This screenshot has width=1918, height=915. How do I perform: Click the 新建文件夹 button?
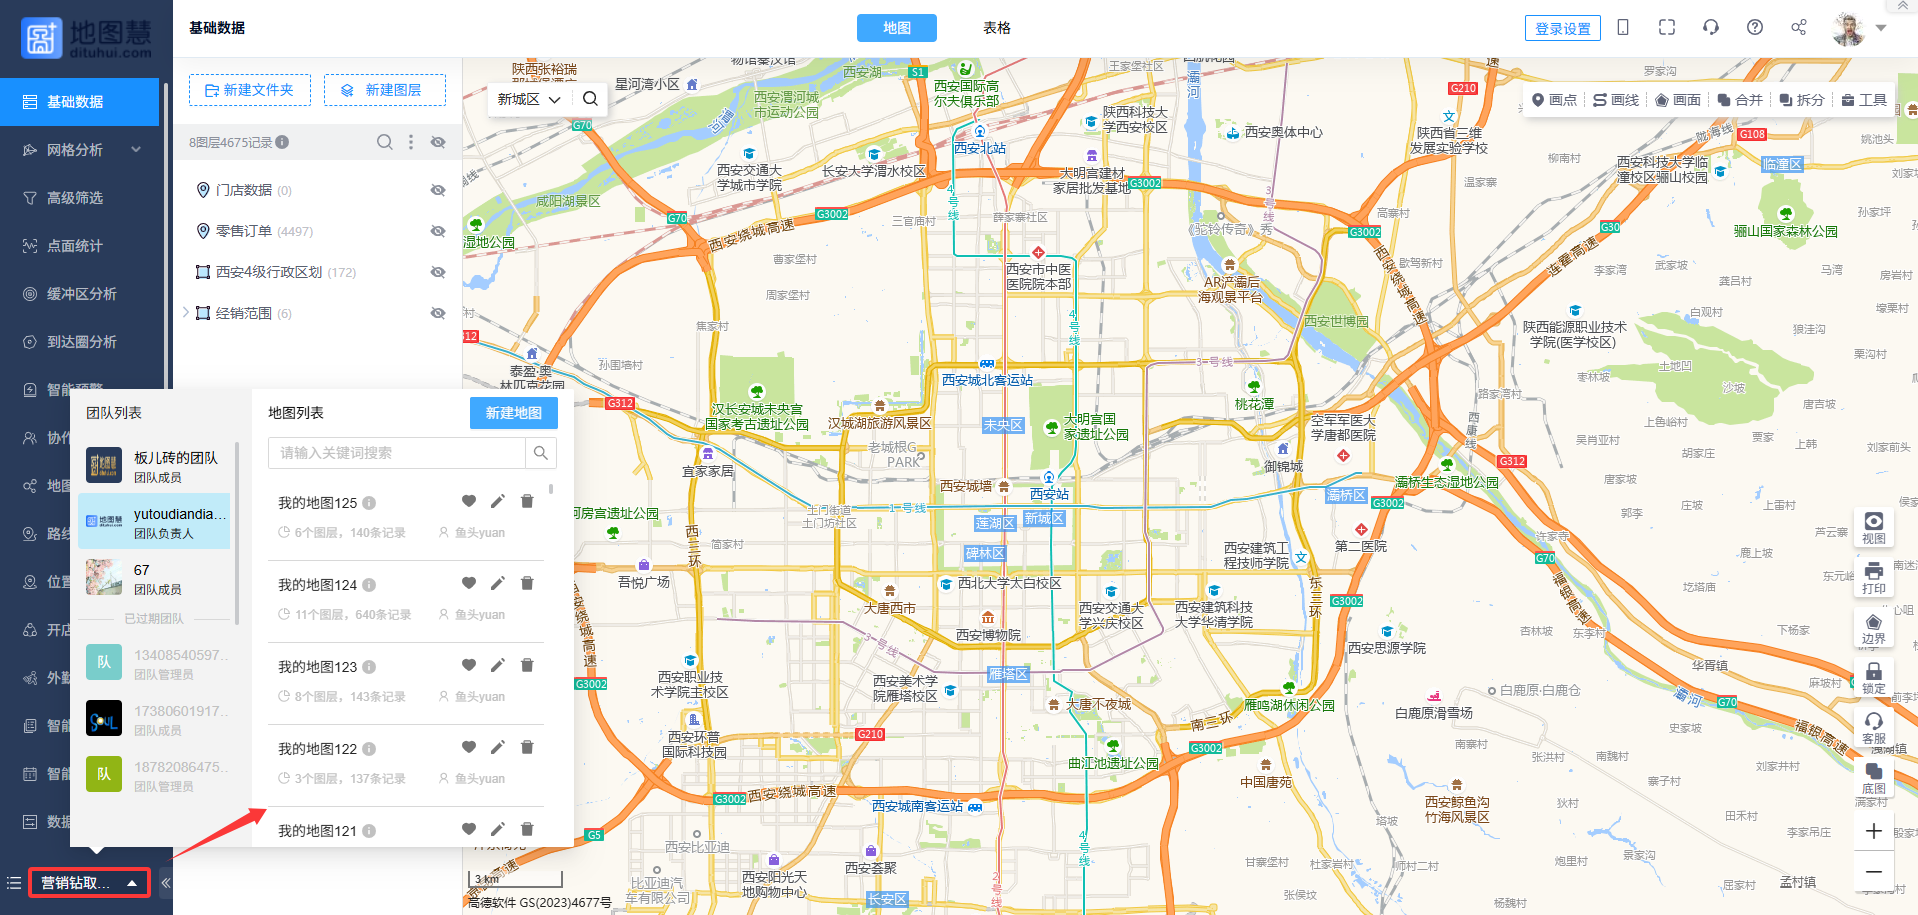click(x=250, y=90)
